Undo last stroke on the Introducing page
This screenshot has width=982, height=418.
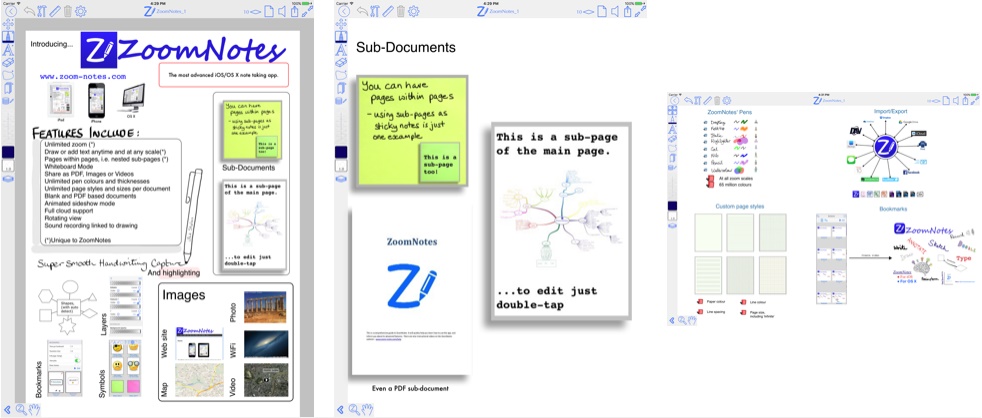pos(29,11)
